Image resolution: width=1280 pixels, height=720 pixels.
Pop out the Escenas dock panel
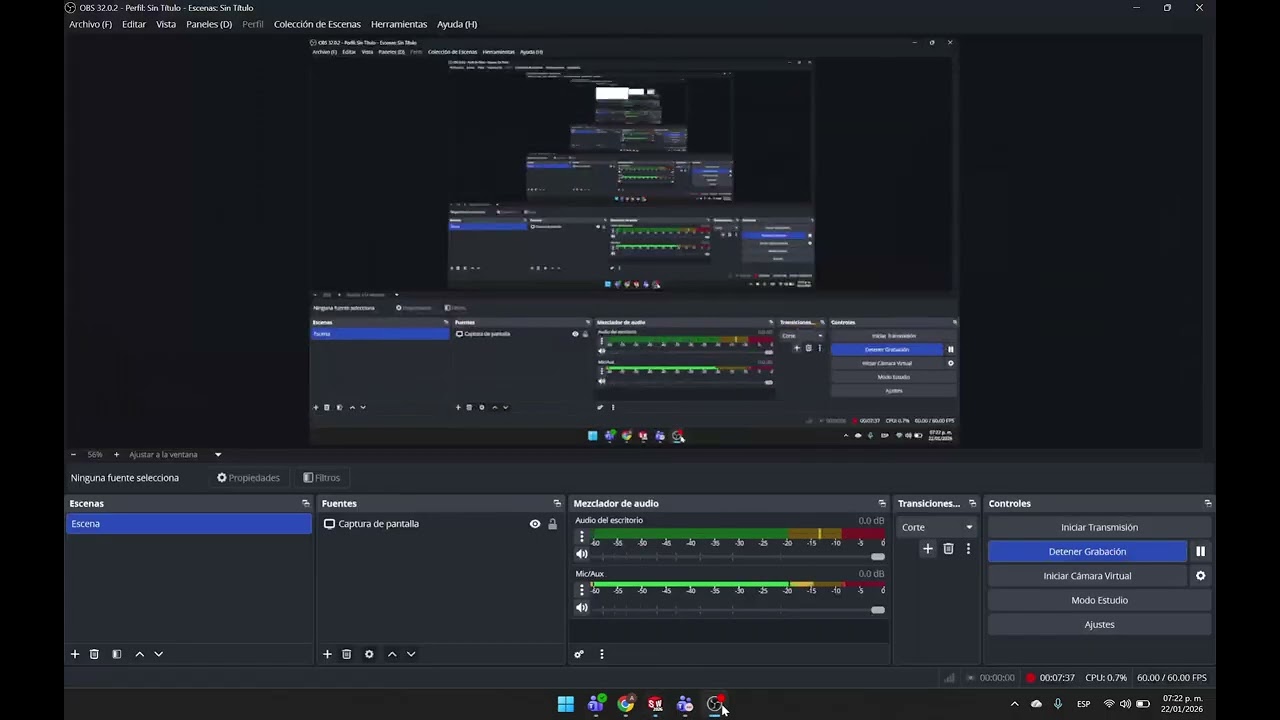coord(305,503)
